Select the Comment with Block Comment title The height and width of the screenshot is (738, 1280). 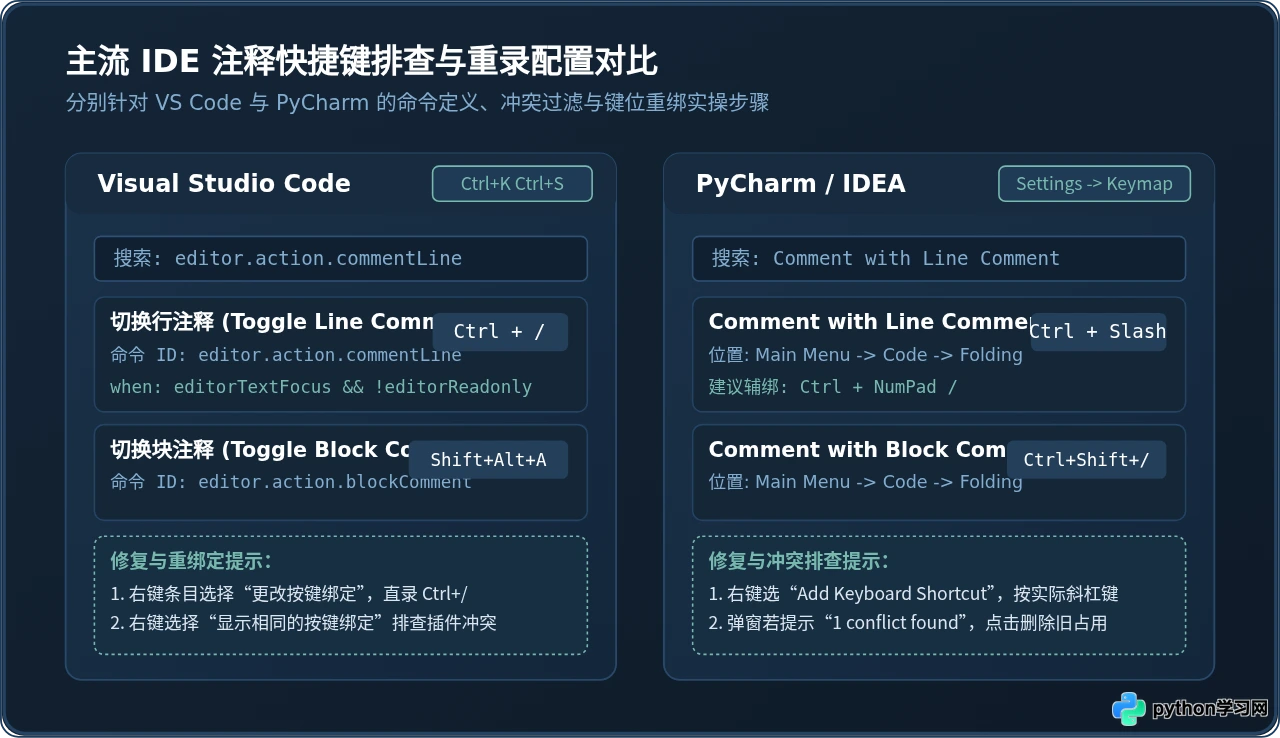(857, 450)
